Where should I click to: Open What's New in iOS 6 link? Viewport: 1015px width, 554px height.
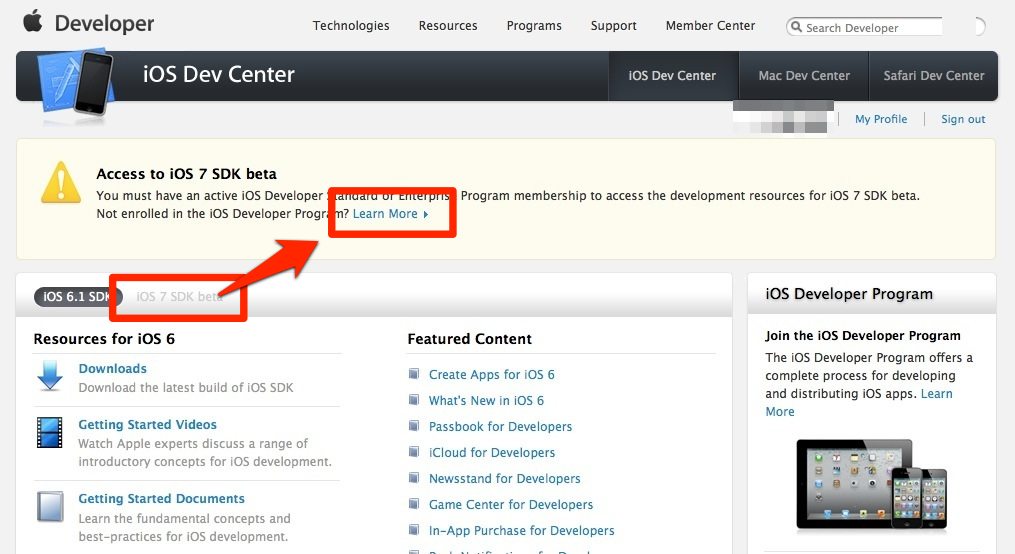pos(486,401)
